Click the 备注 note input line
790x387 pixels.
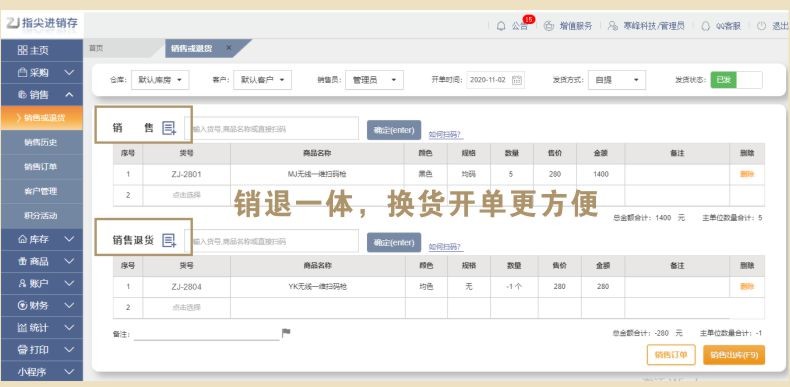pos(207,334)
